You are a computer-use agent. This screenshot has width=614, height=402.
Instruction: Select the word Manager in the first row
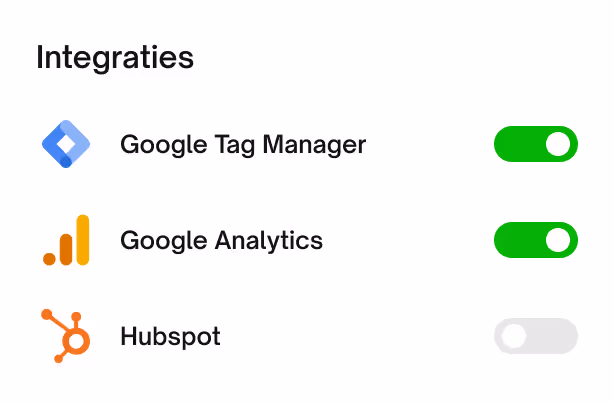tap(321, 146)
